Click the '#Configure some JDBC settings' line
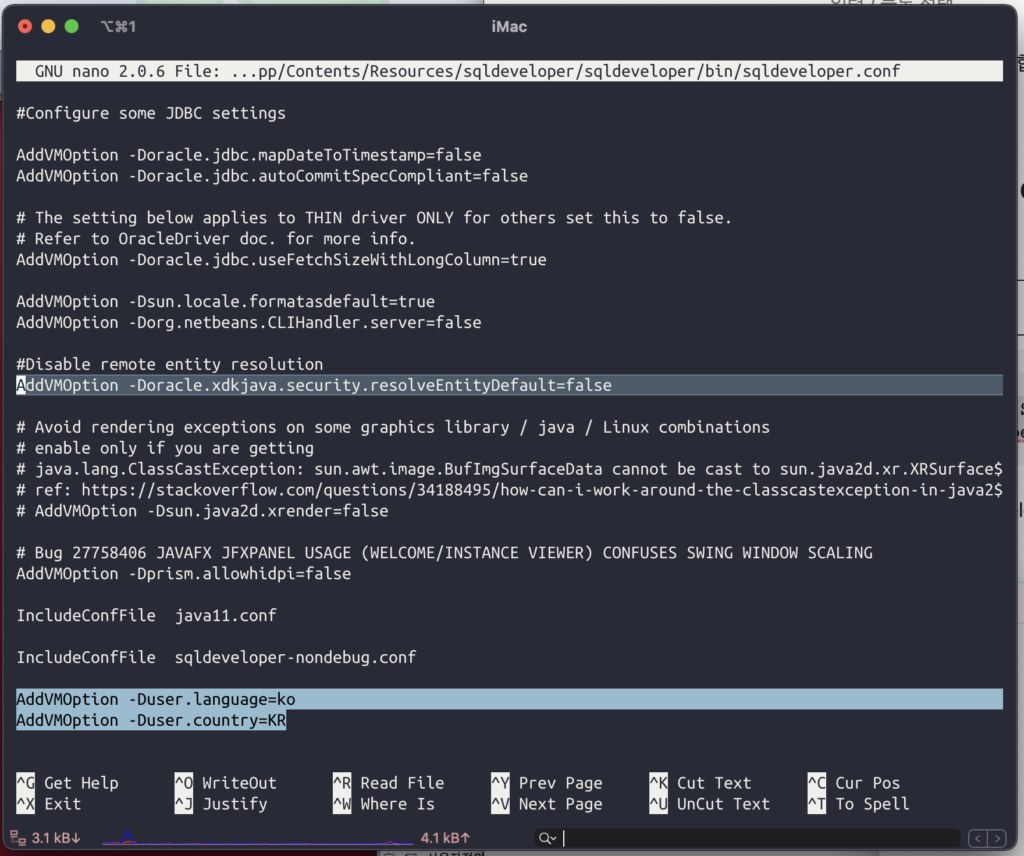The height and width of the screenshot is (856, 1024). [151, 113]
